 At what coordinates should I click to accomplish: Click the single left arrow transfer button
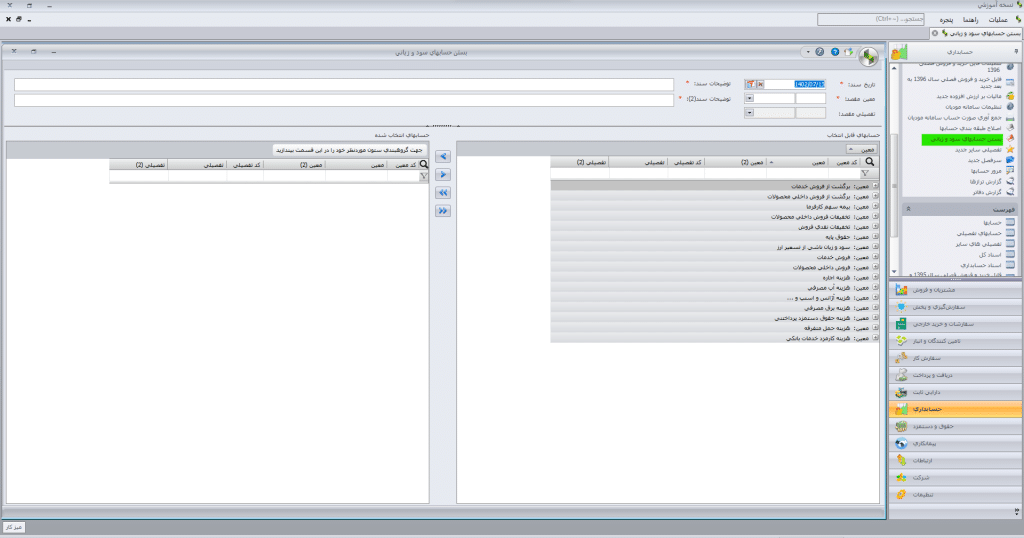(443, 157)
